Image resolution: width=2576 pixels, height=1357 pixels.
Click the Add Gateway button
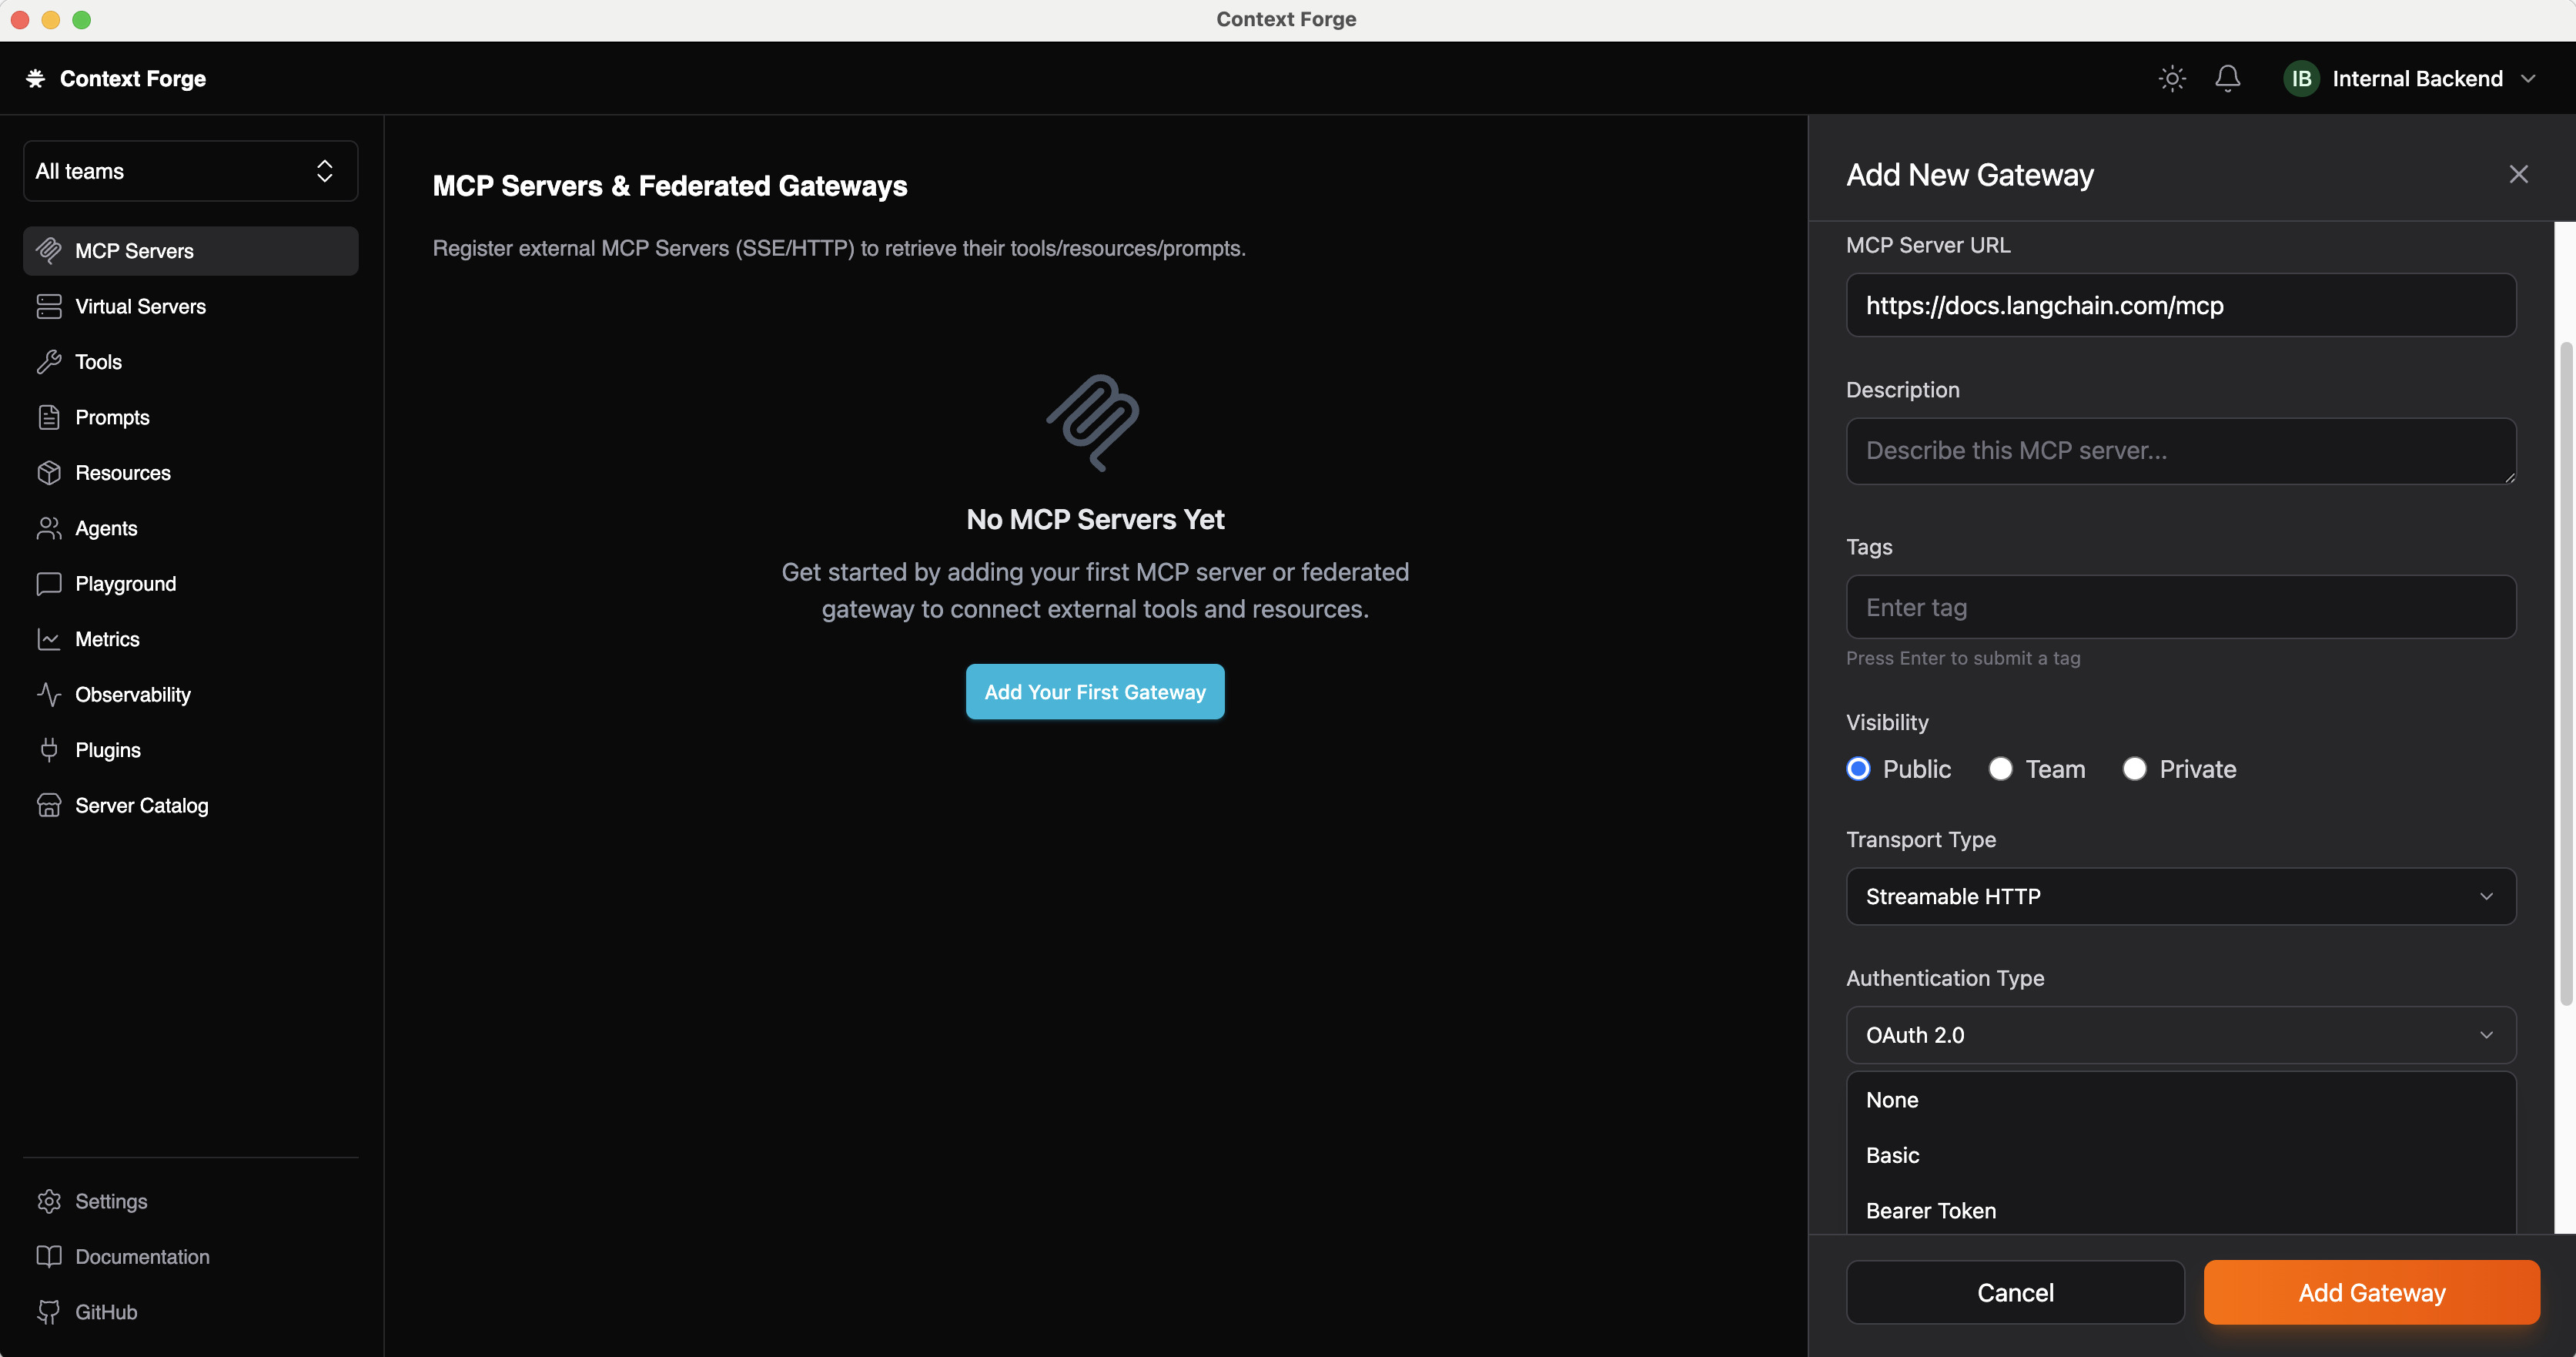(2371, 1292)
